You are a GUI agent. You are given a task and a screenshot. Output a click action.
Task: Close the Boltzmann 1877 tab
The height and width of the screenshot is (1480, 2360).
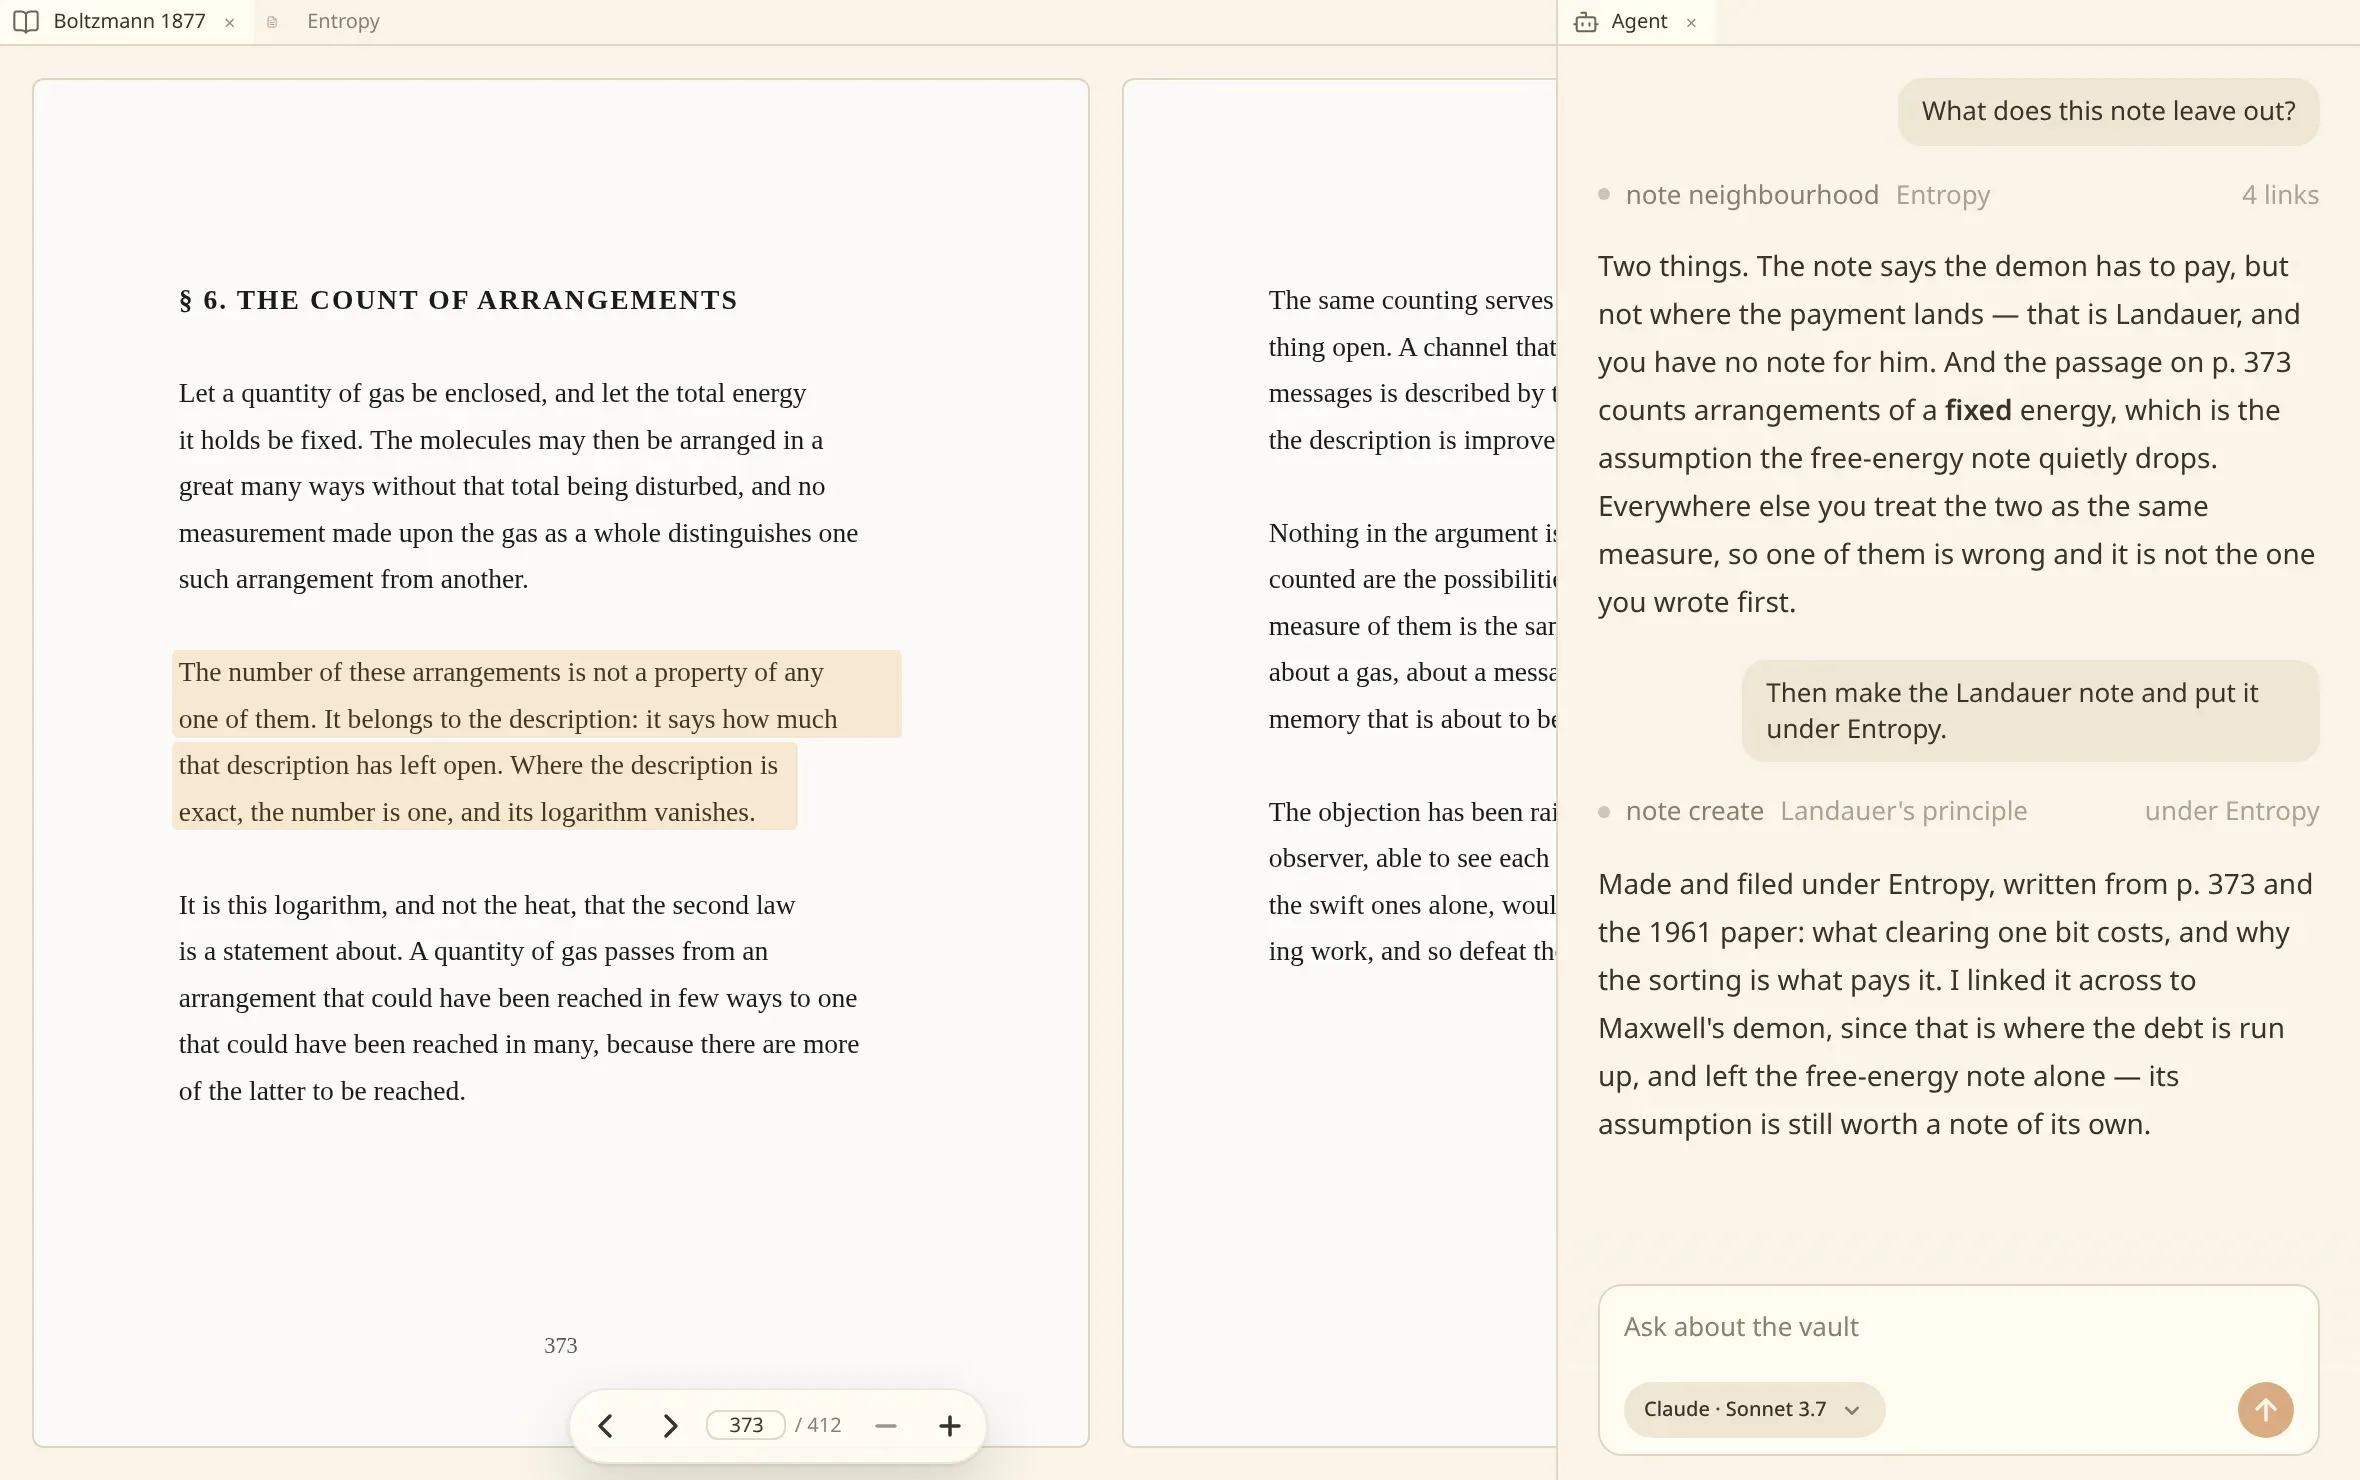[230, 22]
